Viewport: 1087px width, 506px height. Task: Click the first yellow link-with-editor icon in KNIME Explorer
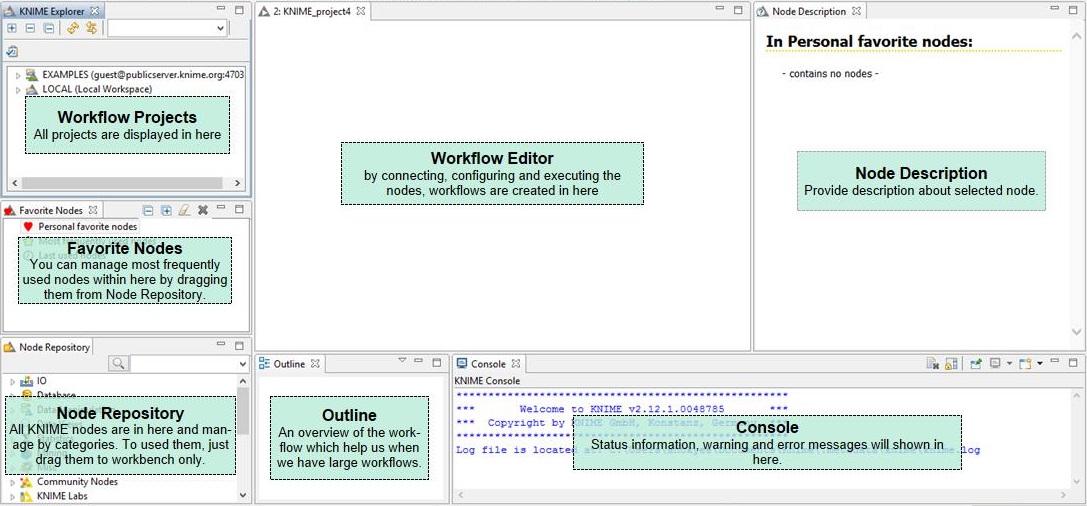point(73,28)
